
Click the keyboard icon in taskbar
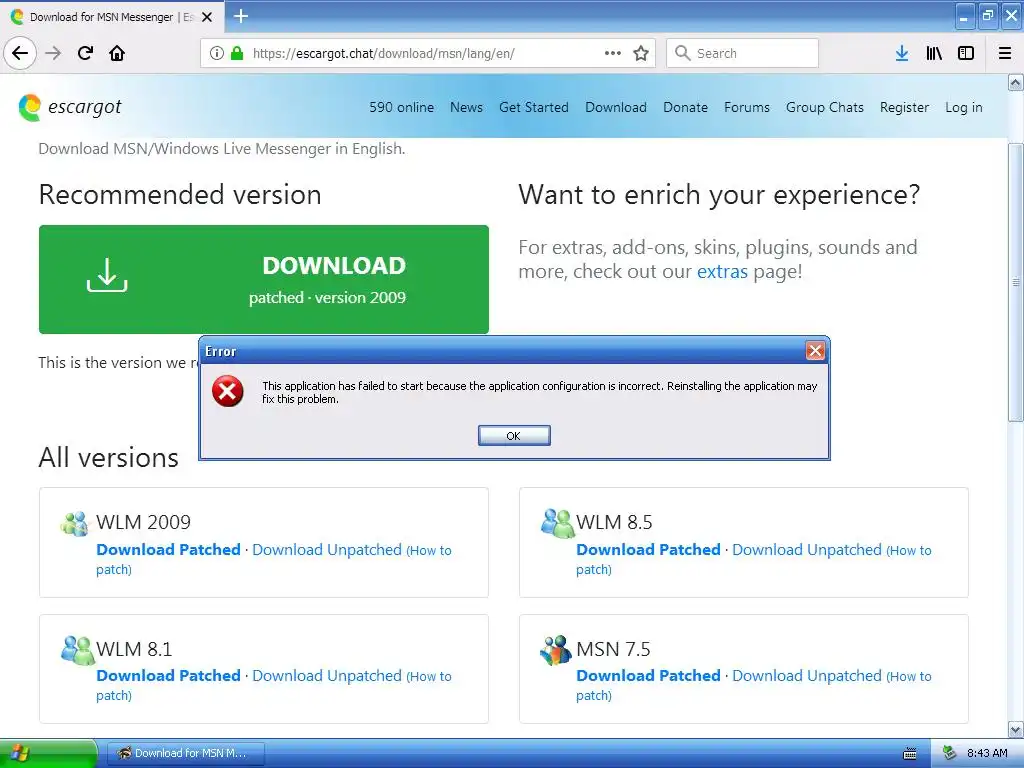click(910, 754)
